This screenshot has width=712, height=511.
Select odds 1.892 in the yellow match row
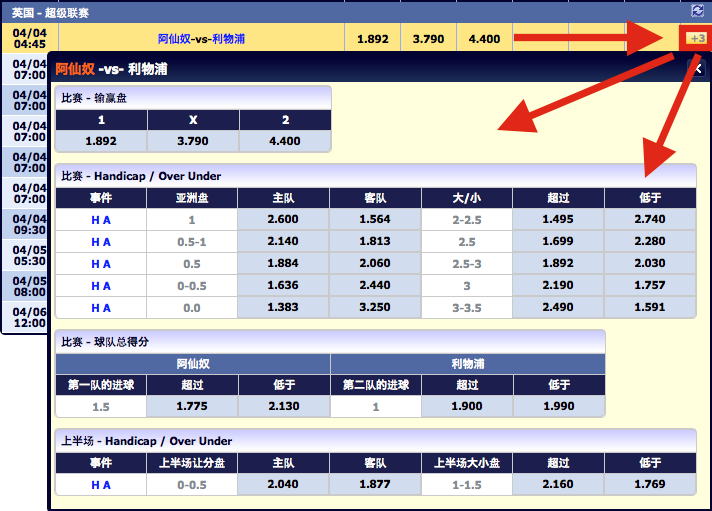click(373, 39)
